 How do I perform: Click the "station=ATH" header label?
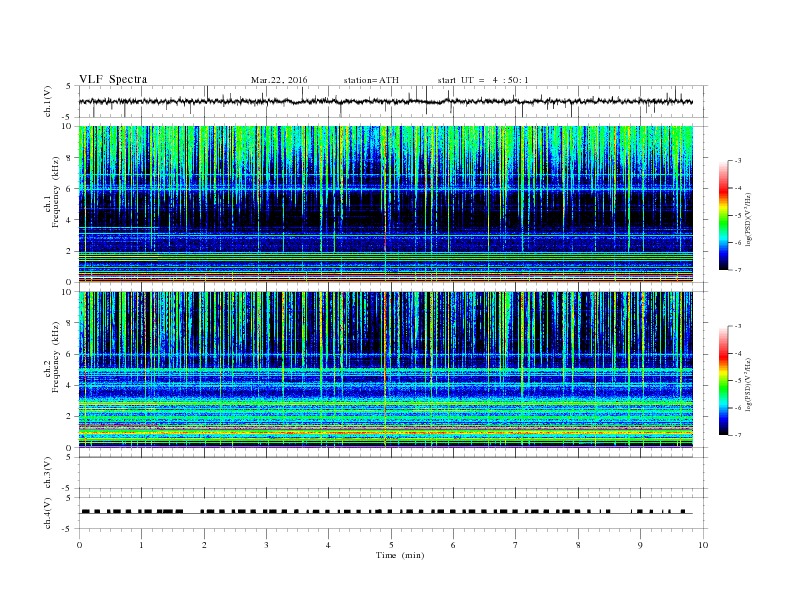coord(371,80)
